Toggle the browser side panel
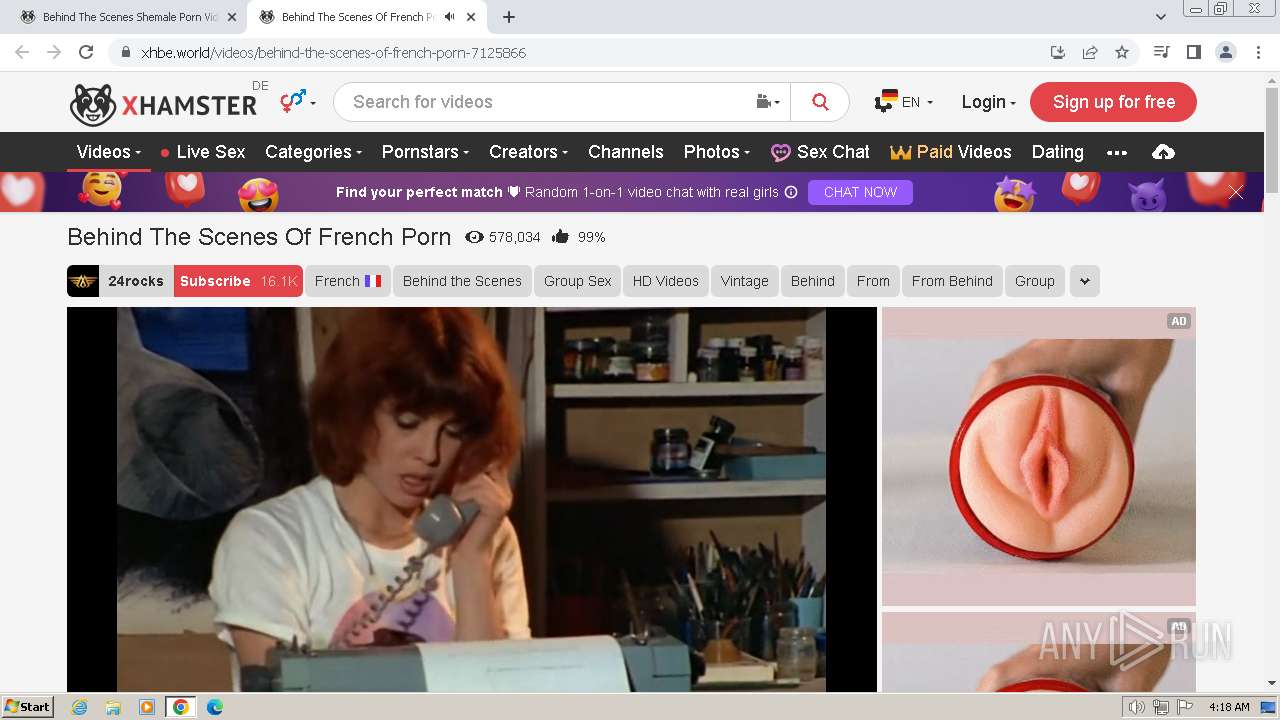1280x720 pixels. (x=1193, y=53)
